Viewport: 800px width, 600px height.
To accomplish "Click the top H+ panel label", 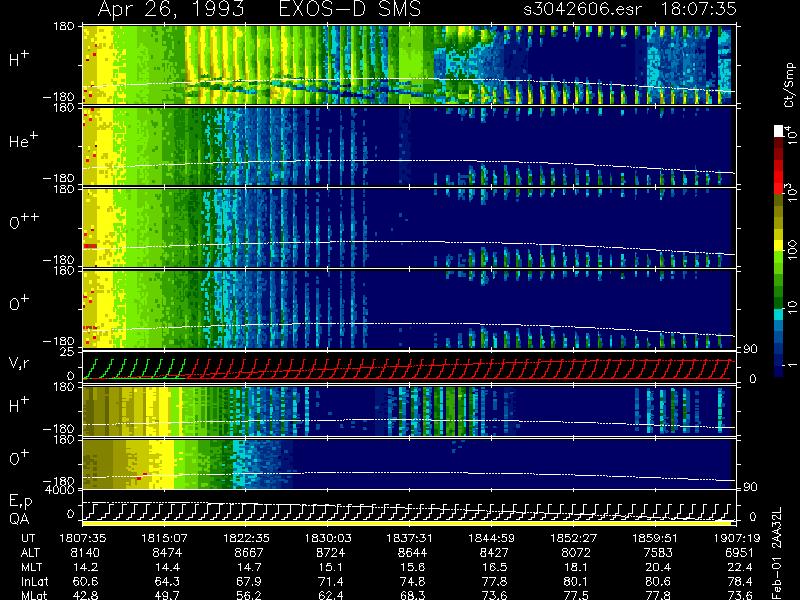I will pos(19,59).
